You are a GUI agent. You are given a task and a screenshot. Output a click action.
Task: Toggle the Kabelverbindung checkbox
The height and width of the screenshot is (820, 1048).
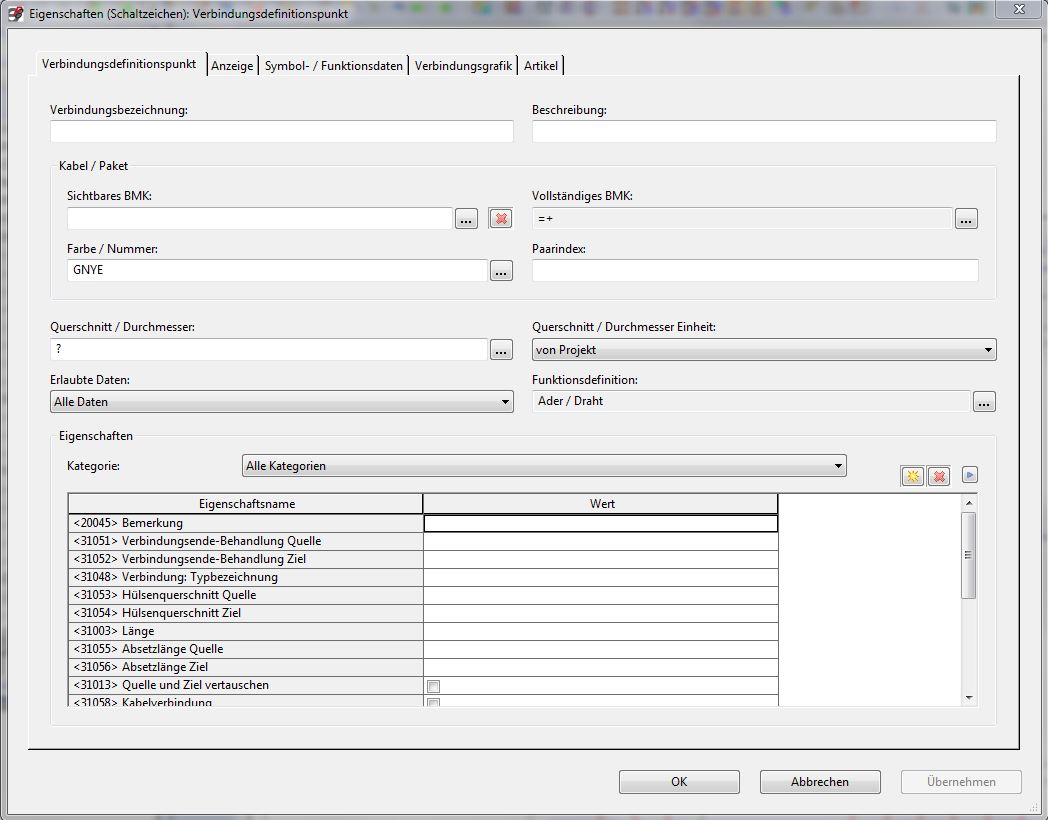(434, 702)
